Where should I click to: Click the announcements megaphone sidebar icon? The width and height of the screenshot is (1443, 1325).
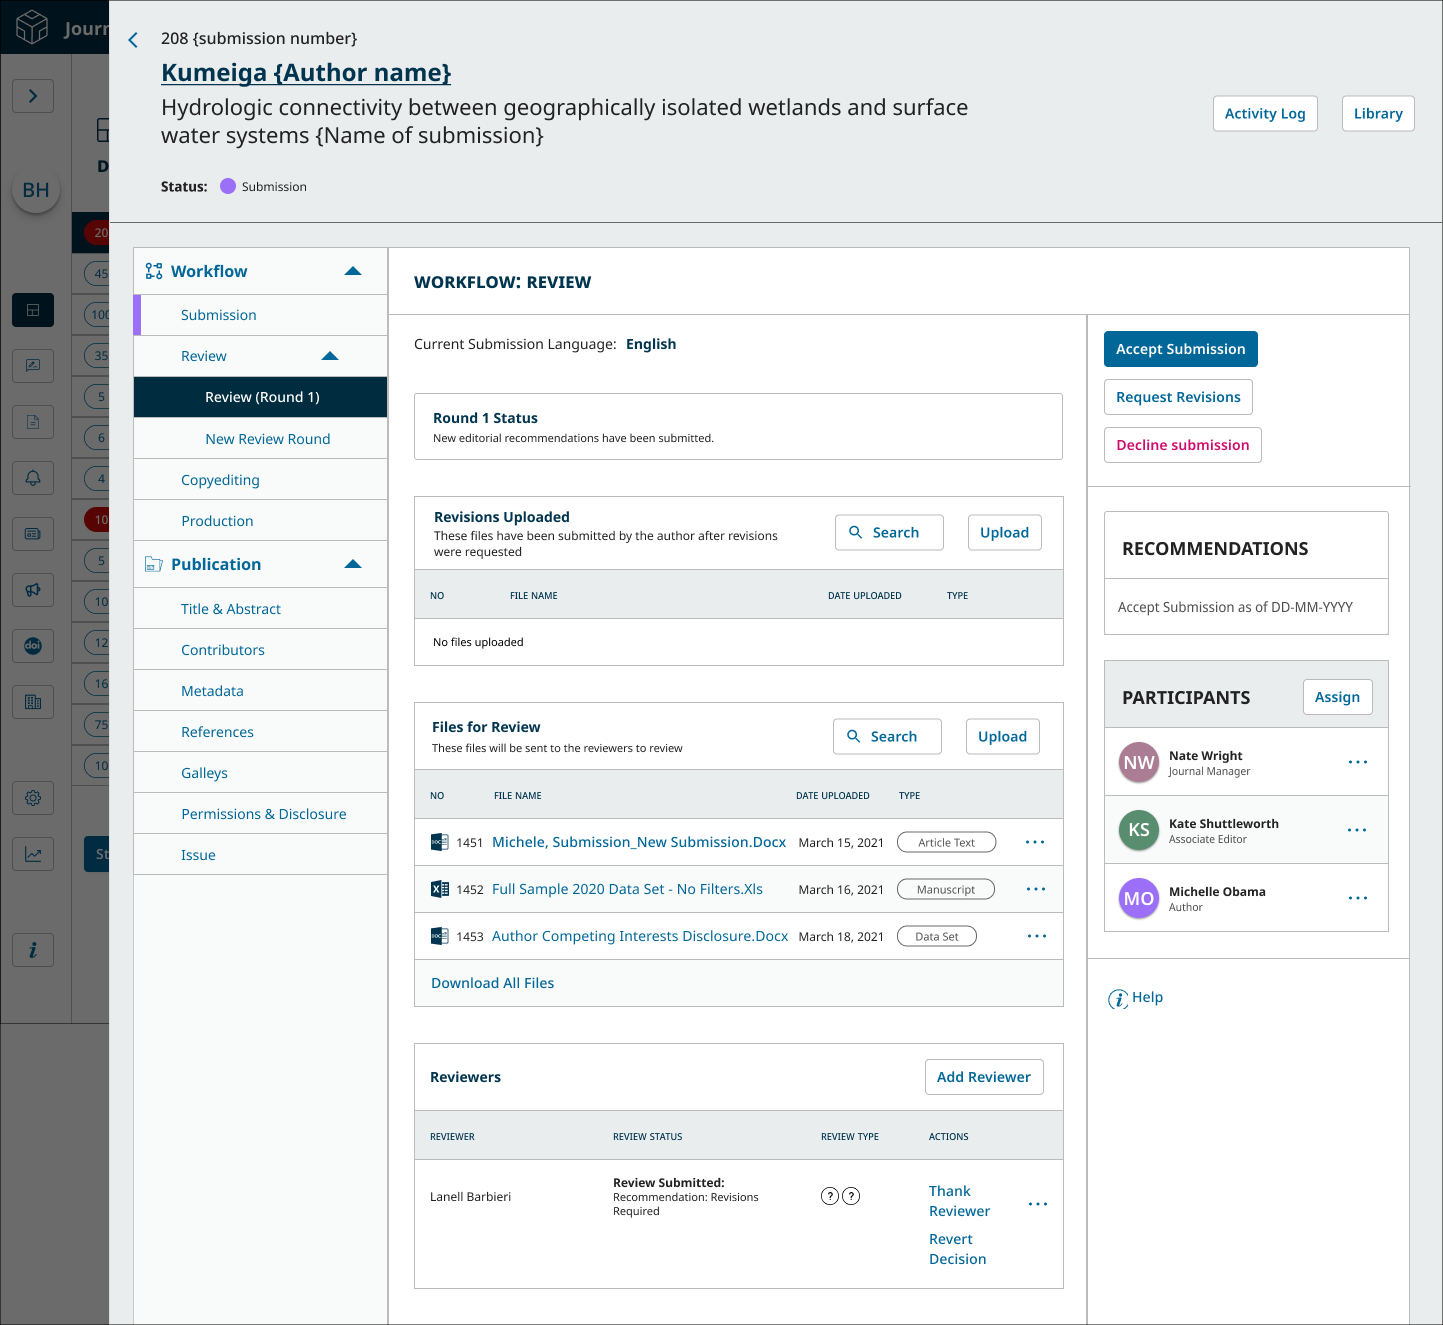[33, 590]
